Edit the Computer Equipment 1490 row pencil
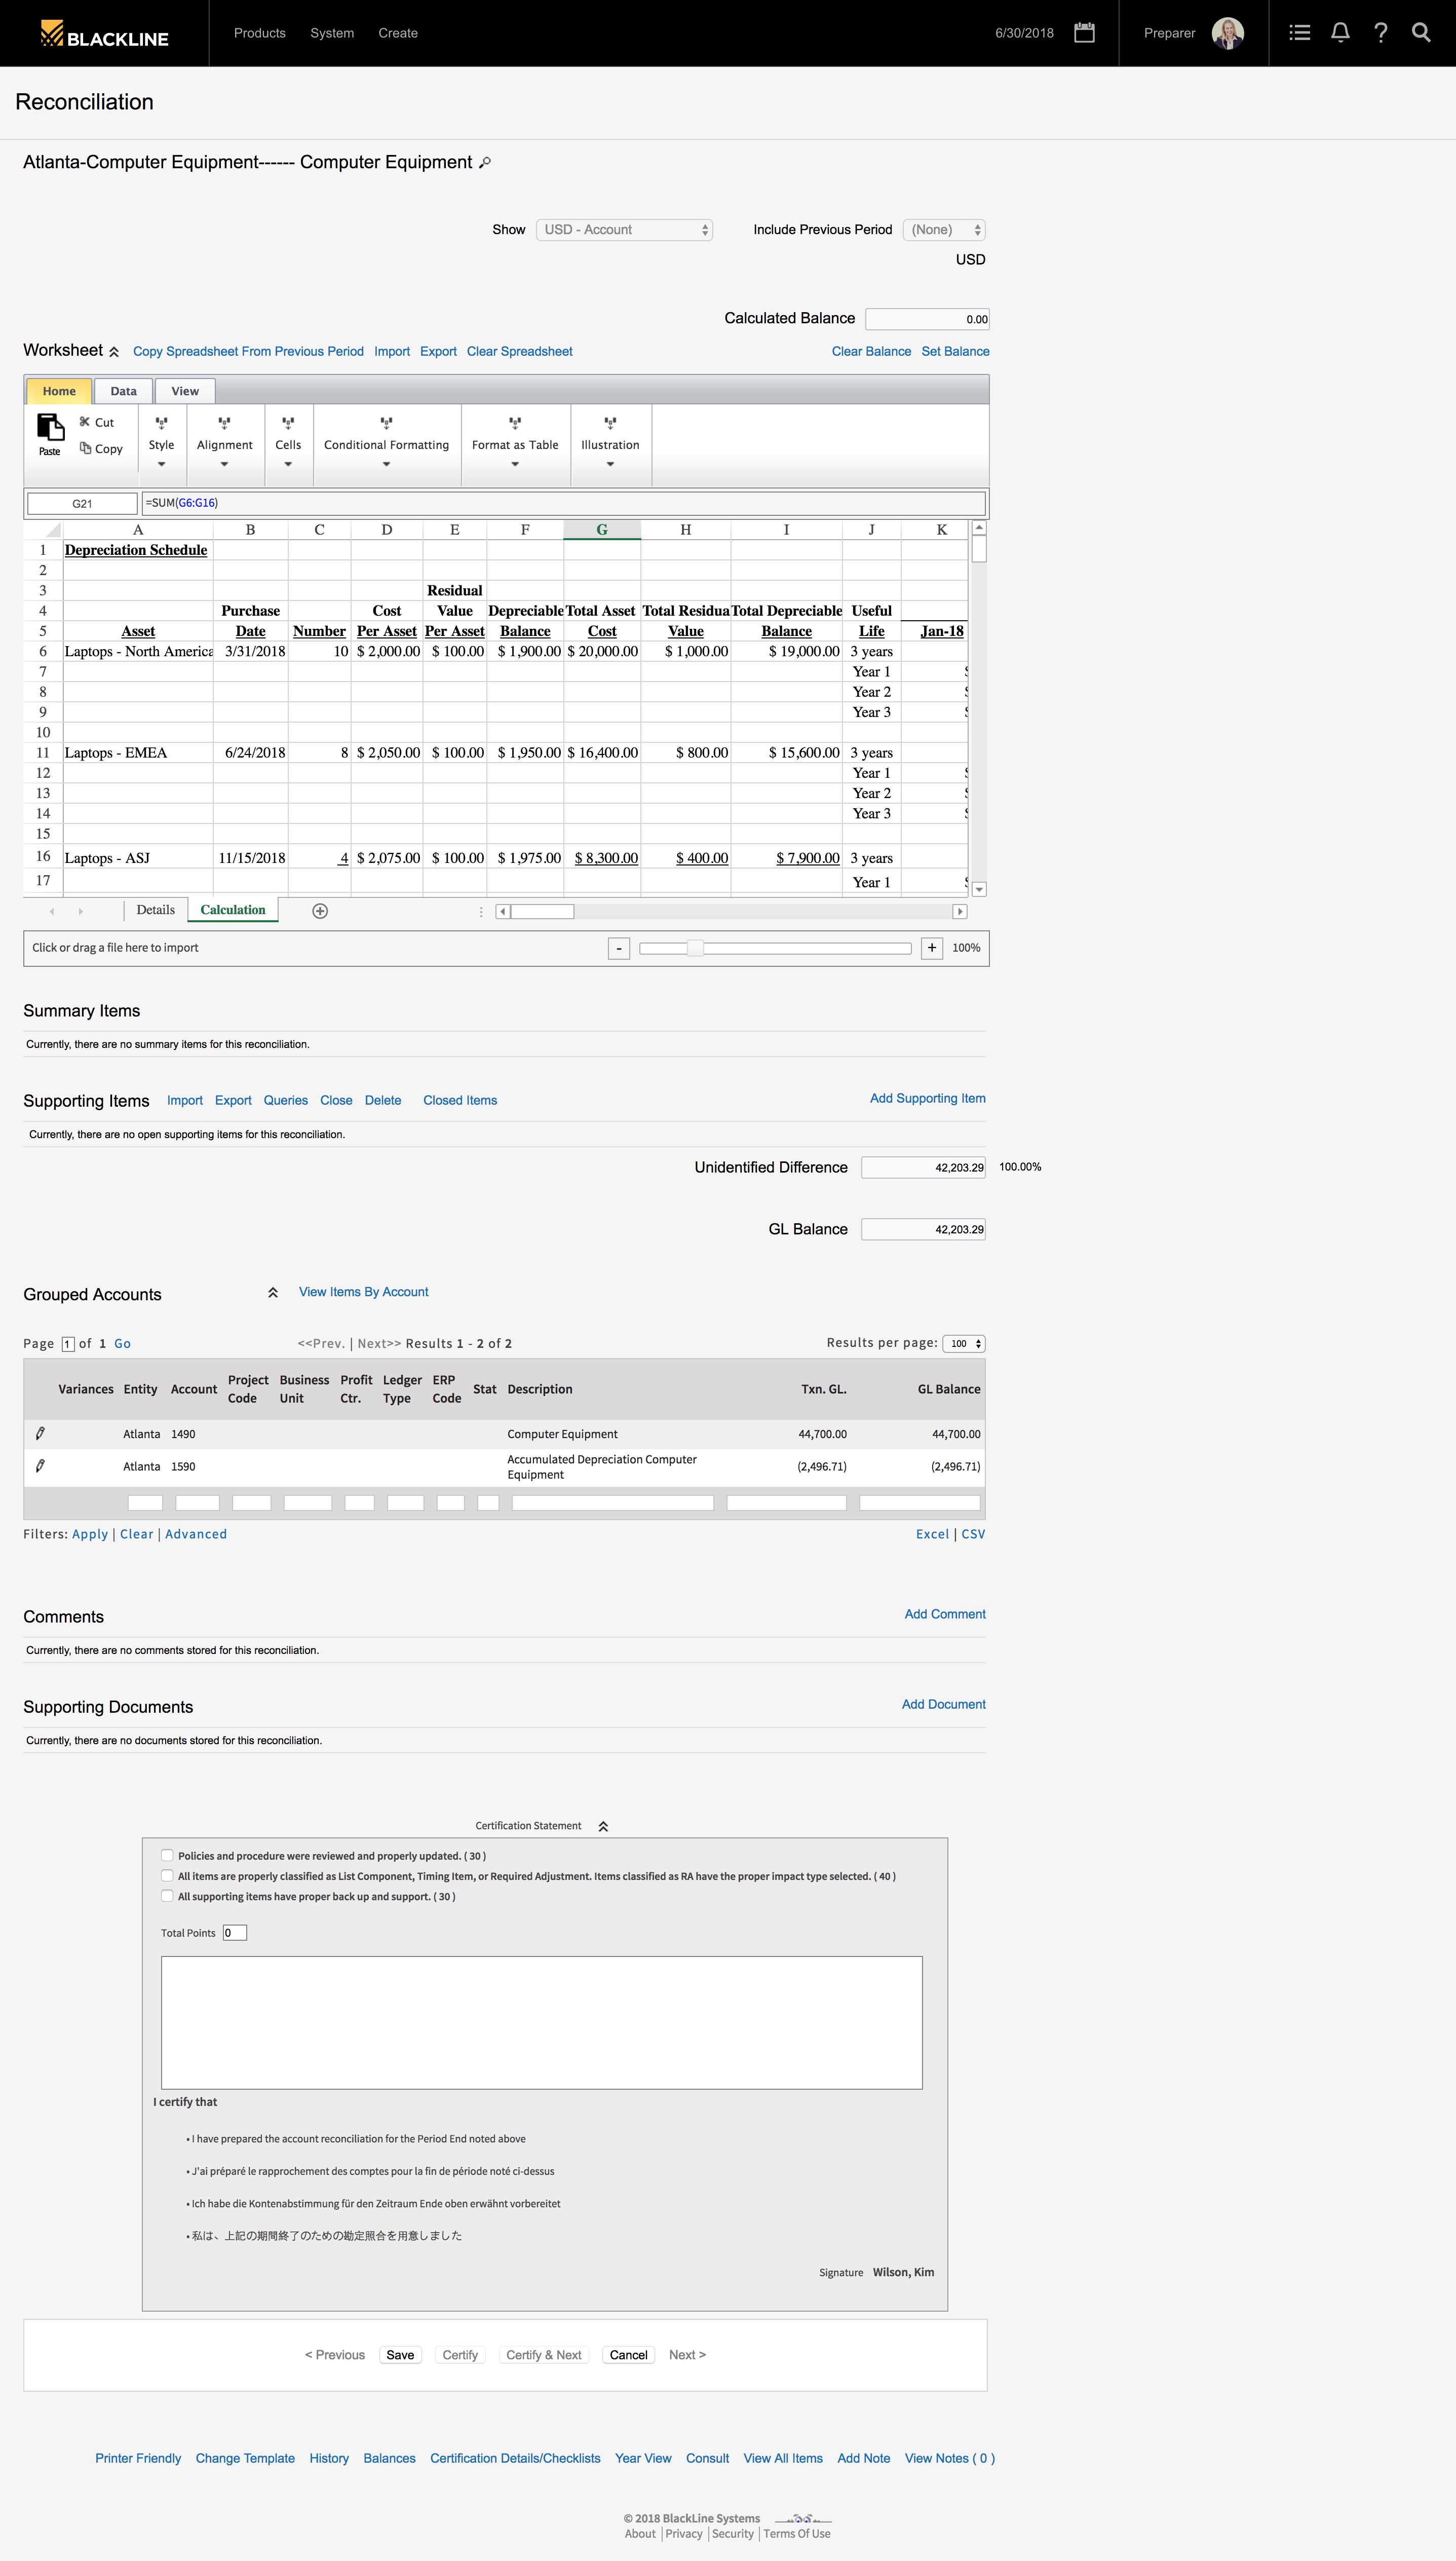Image resolution: width=1456 pixels, height=2561 pixels. (40, 1434)
